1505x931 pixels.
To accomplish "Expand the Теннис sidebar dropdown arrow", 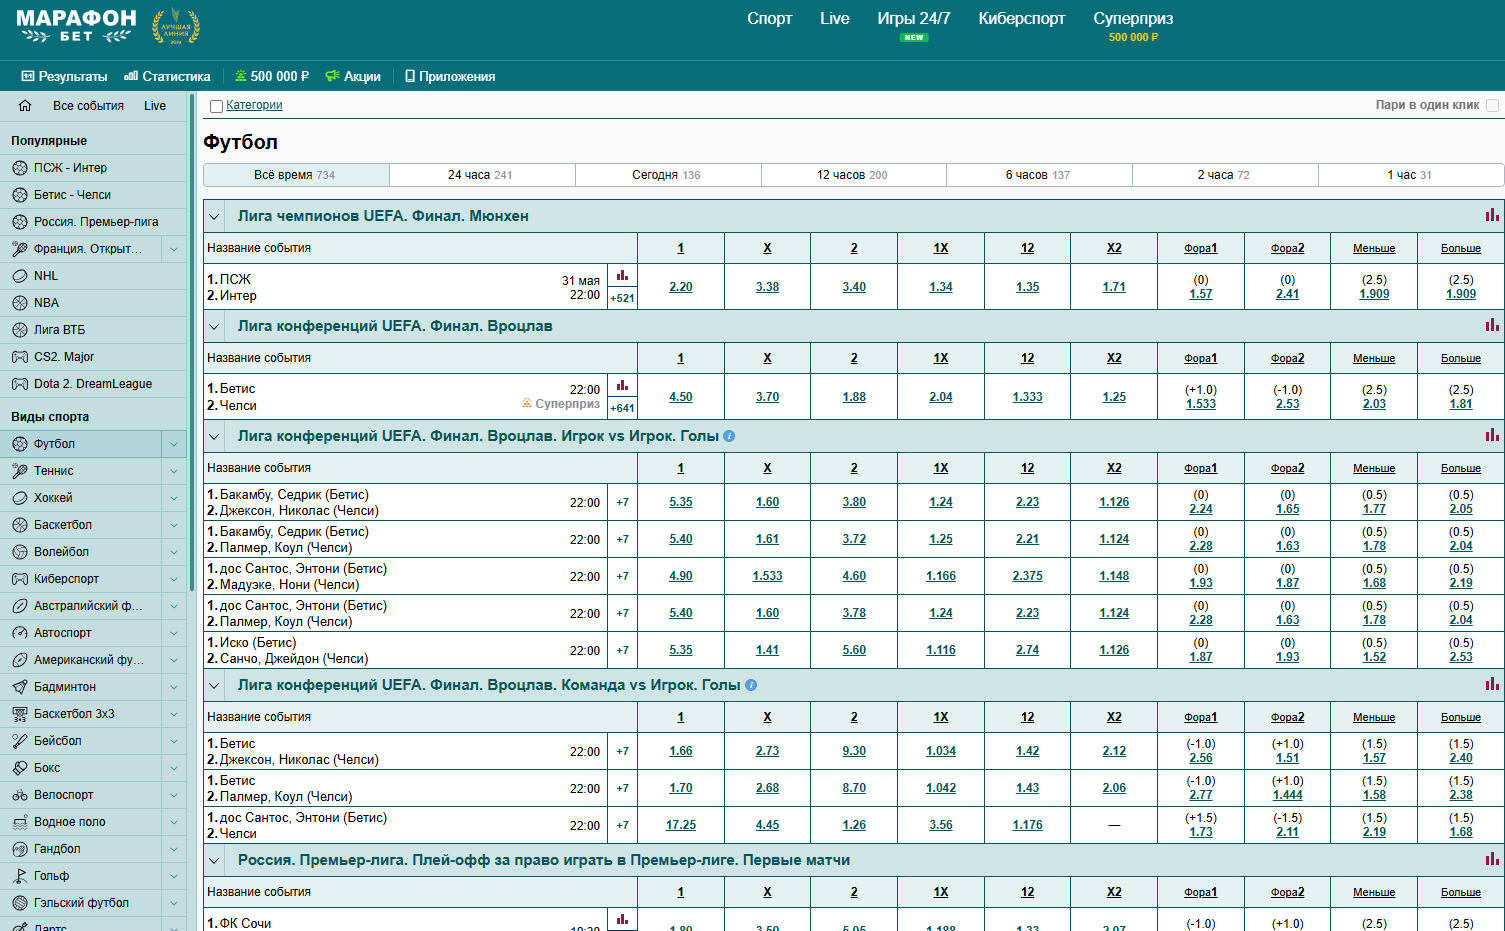I will pyautogui.click(x=174, y=471).
